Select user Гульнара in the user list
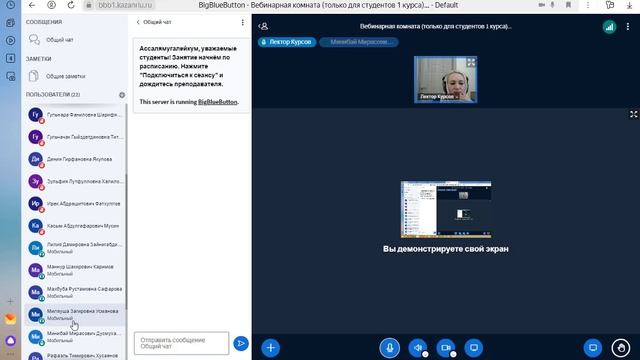Screen dimensions: 640x360 pyautogui.click(x=75, y=115)
